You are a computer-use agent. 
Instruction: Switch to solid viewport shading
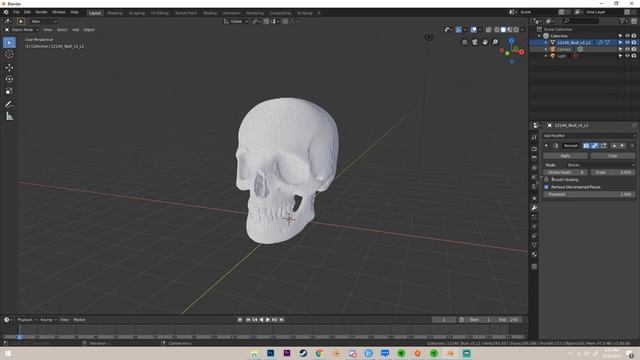503,30
